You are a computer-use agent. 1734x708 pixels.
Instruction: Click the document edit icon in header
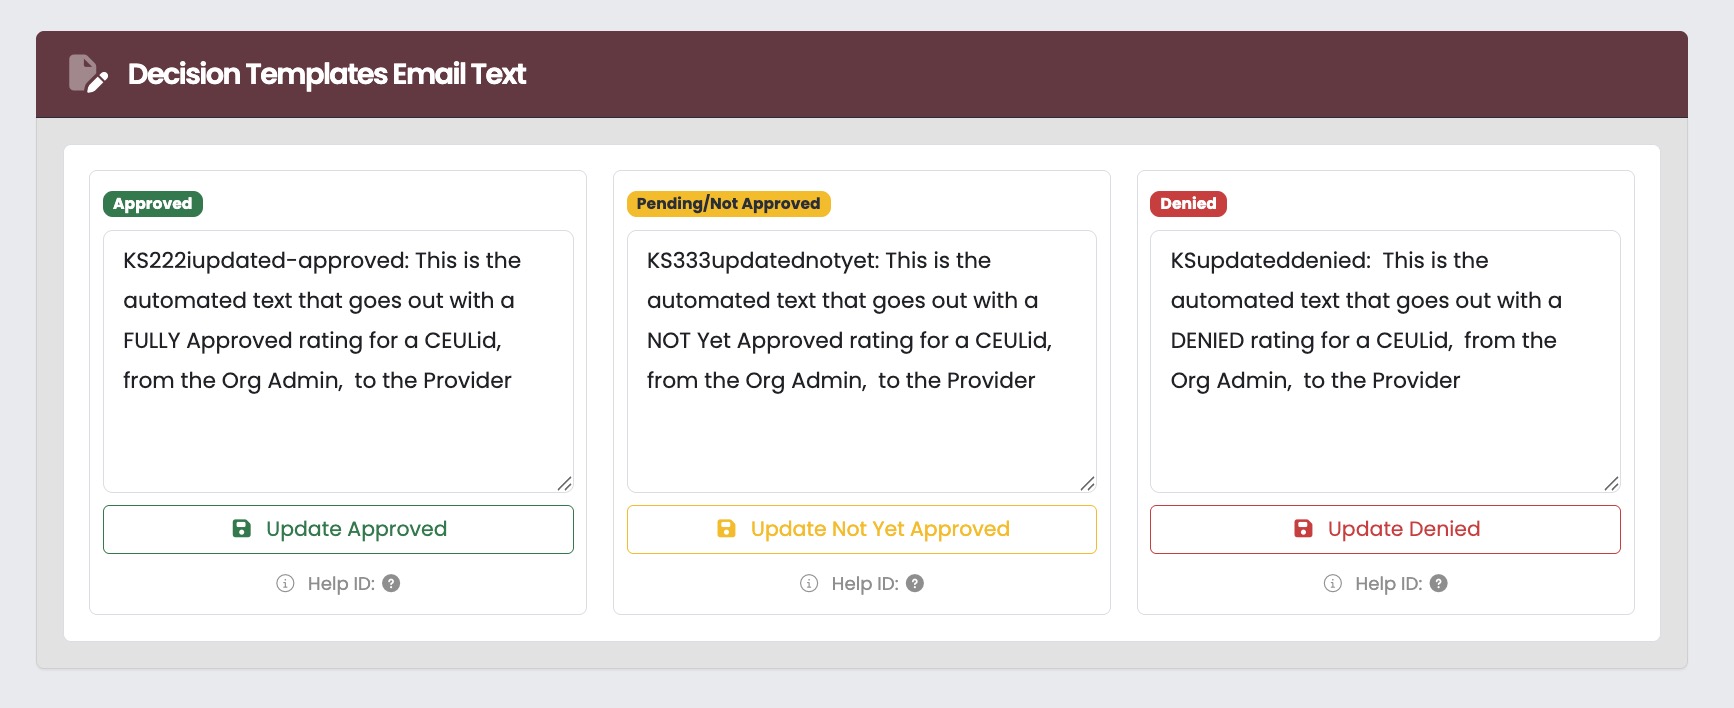coord(87,74)
